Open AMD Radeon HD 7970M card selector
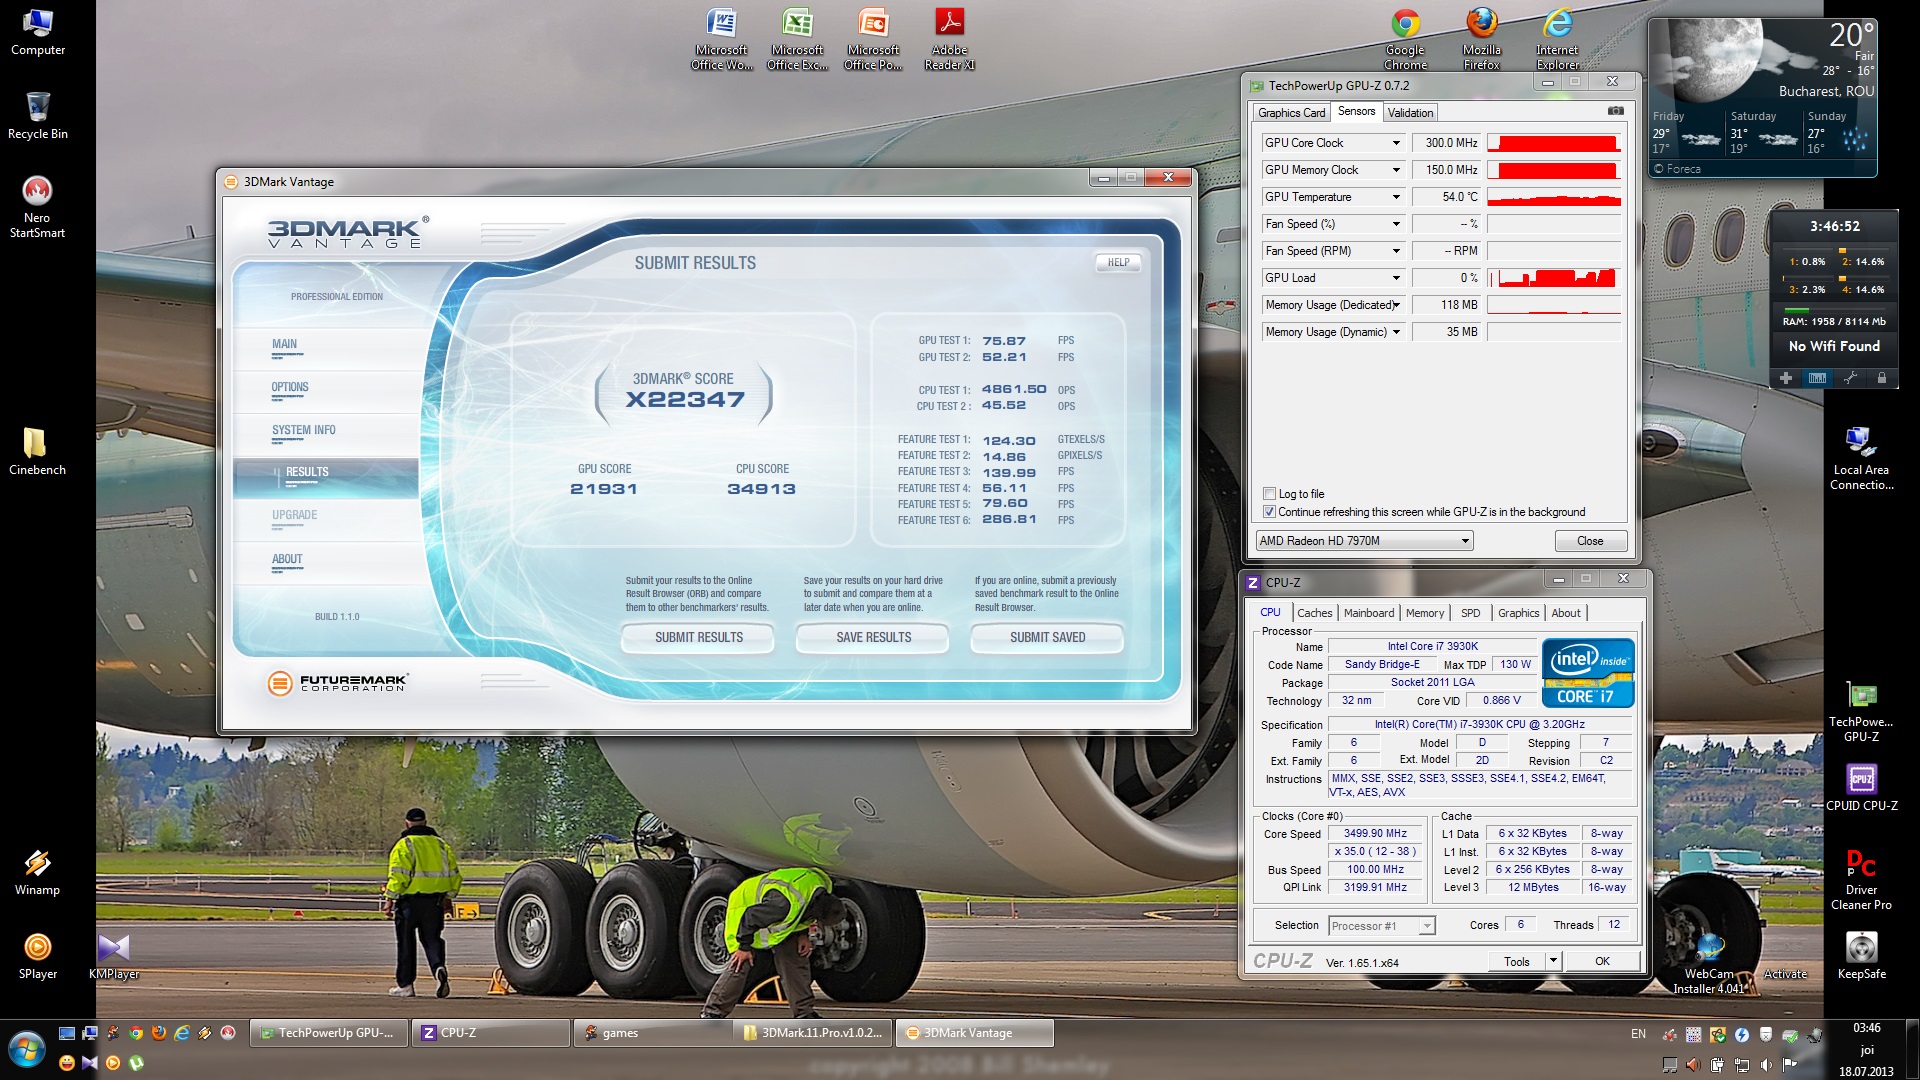This screenshot has height=1080, width=1920. (x=1365, y=541)
